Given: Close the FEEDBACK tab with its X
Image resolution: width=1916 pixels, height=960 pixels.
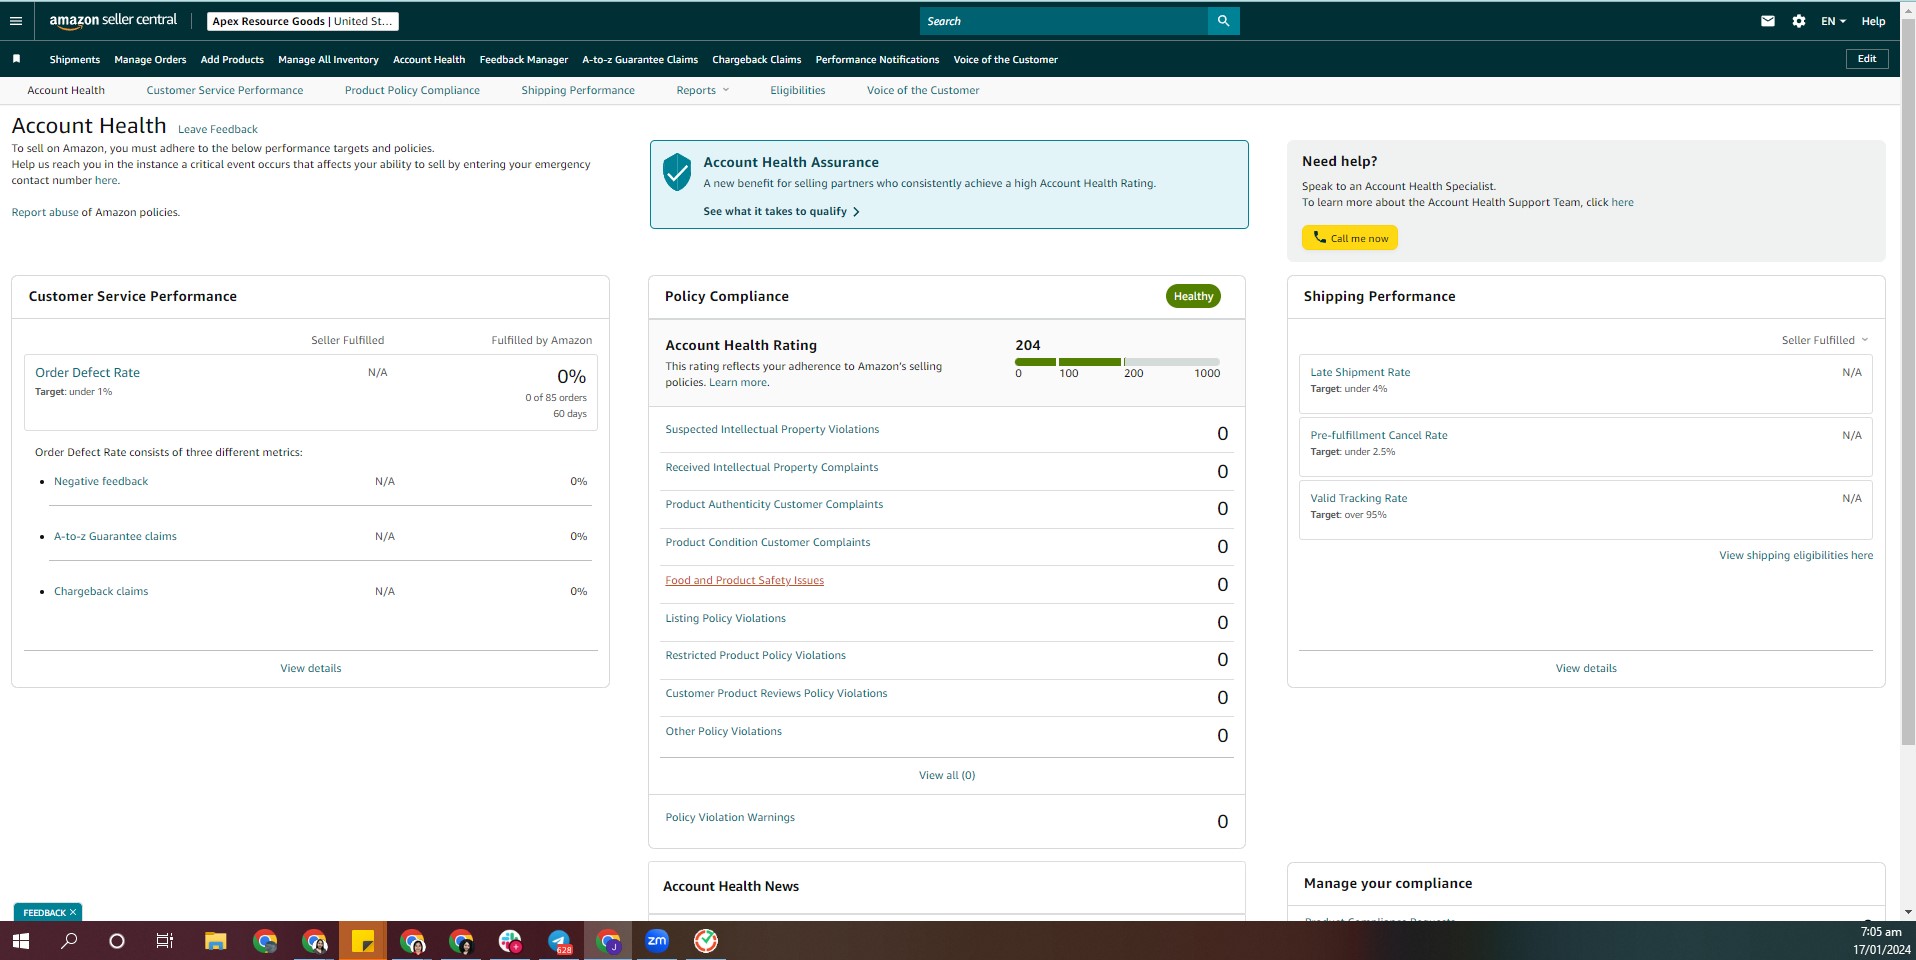Looking at the screenshot, I should [x=73, y=912].
